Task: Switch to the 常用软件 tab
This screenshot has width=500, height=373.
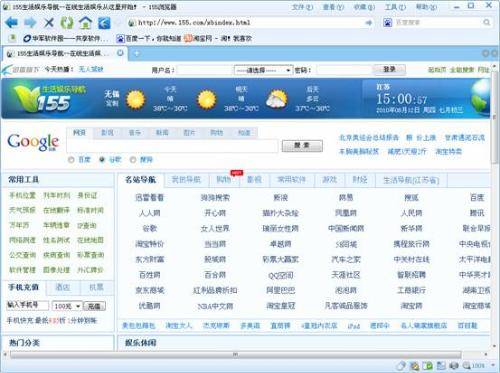Action: point(291,180)
